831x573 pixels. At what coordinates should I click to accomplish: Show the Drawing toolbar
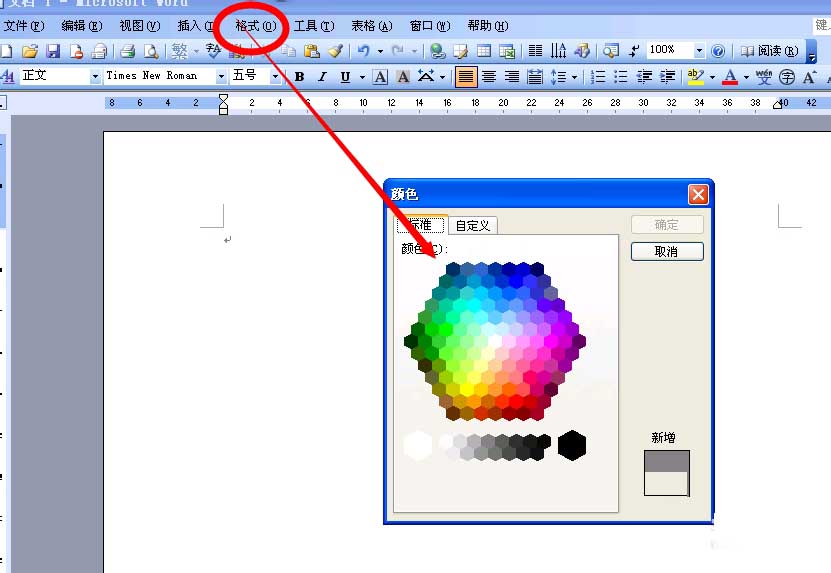click(x=582, y=51)
